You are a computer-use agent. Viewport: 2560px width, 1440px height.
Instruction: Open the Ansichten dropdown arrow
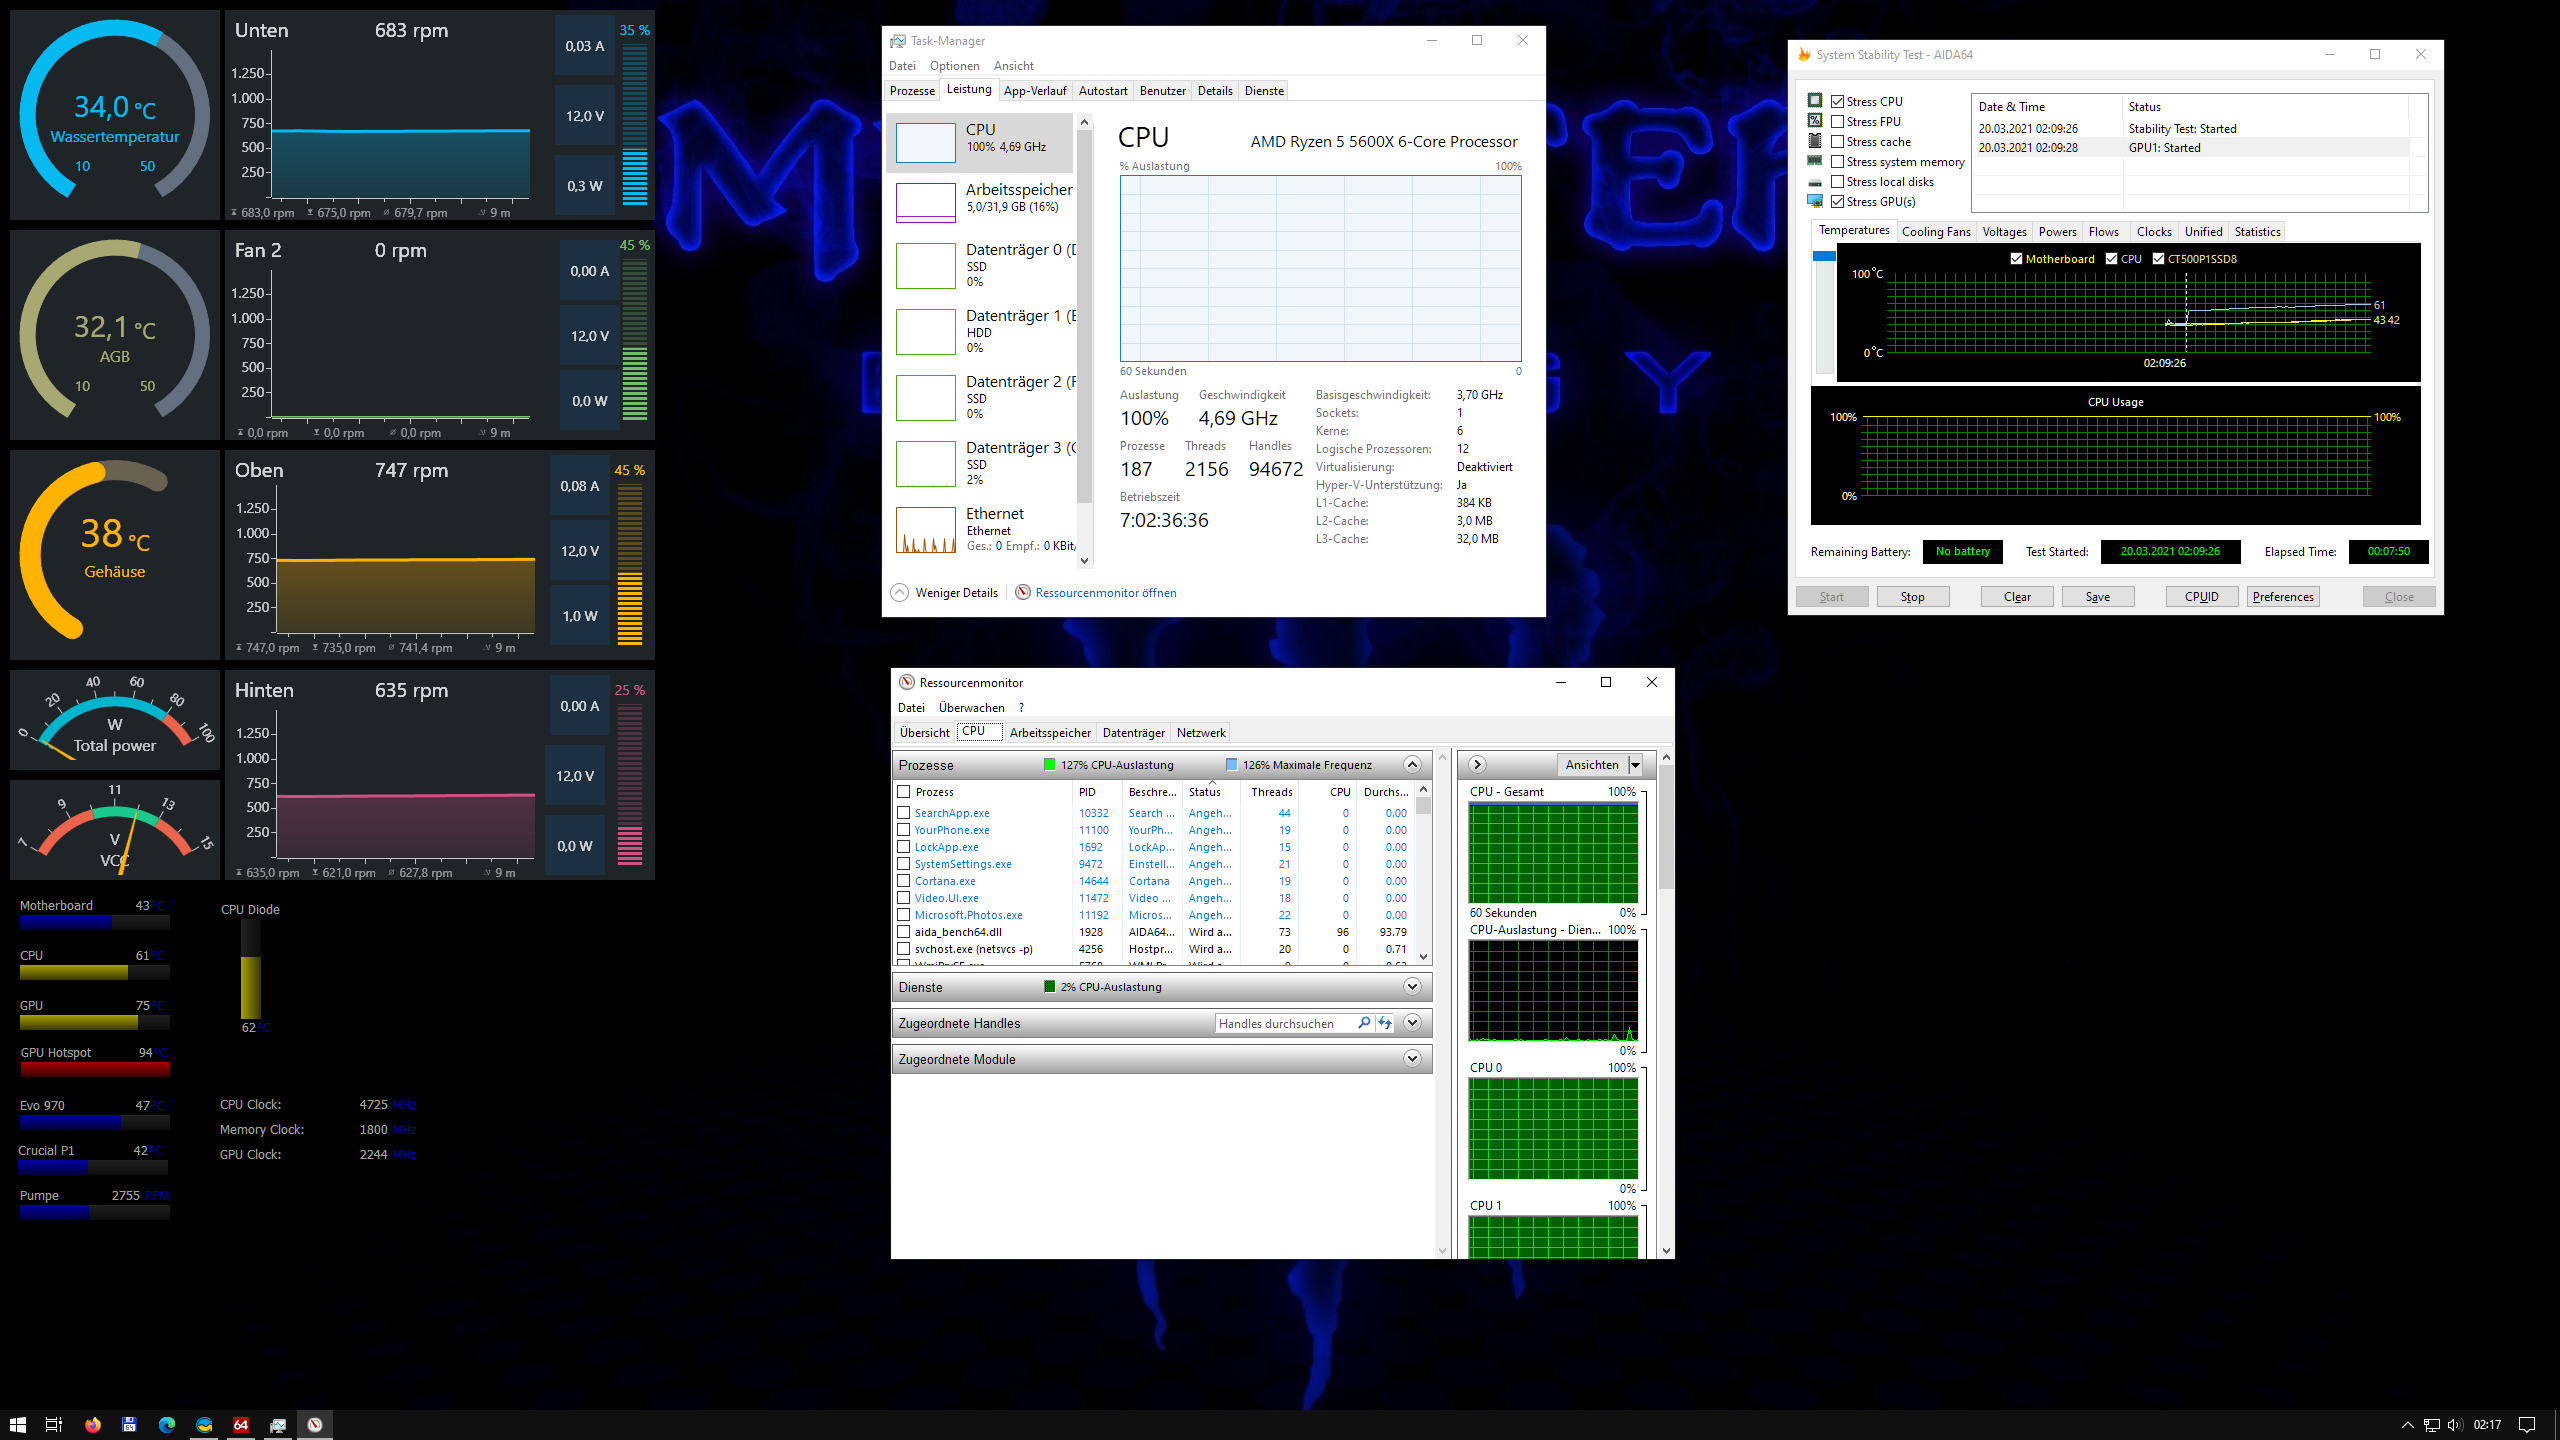1636,765
